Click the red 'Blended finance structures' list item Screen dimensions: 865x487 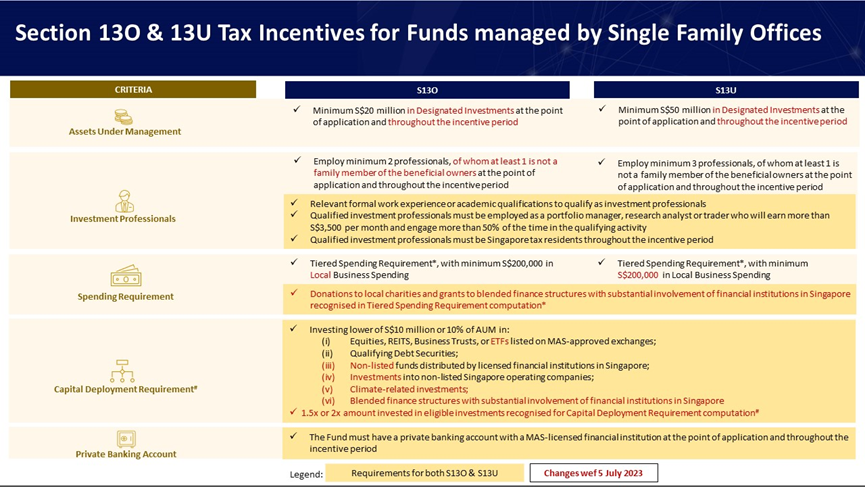pyautogui.click(x=537, y=401)
